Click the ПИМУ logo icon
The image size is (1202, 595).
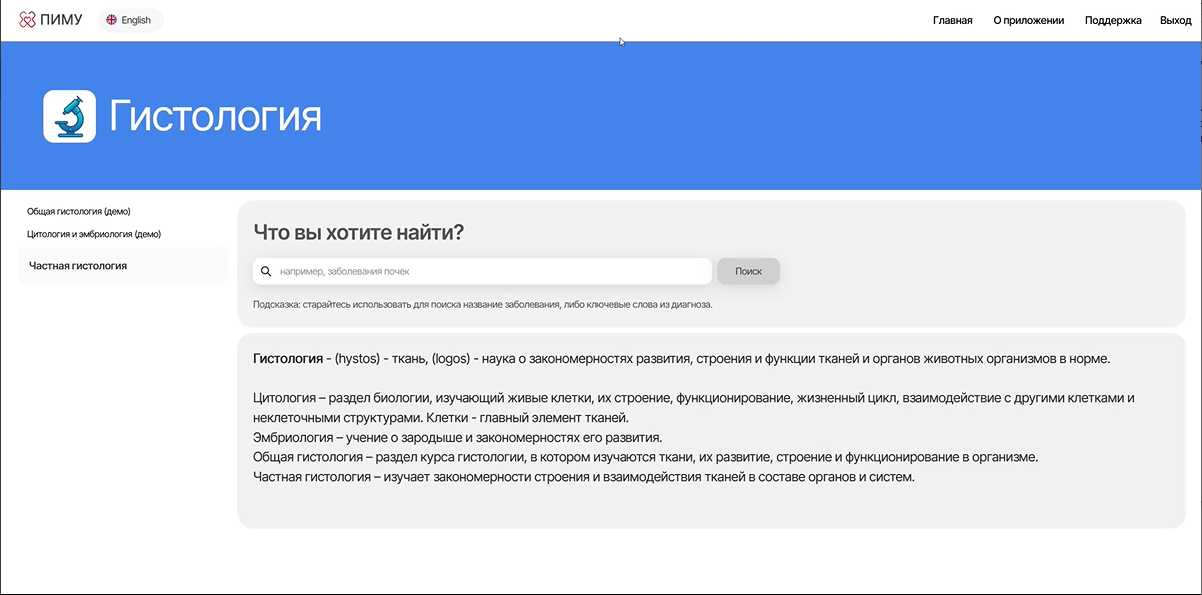pyautogui.click(x=28, y=20)
